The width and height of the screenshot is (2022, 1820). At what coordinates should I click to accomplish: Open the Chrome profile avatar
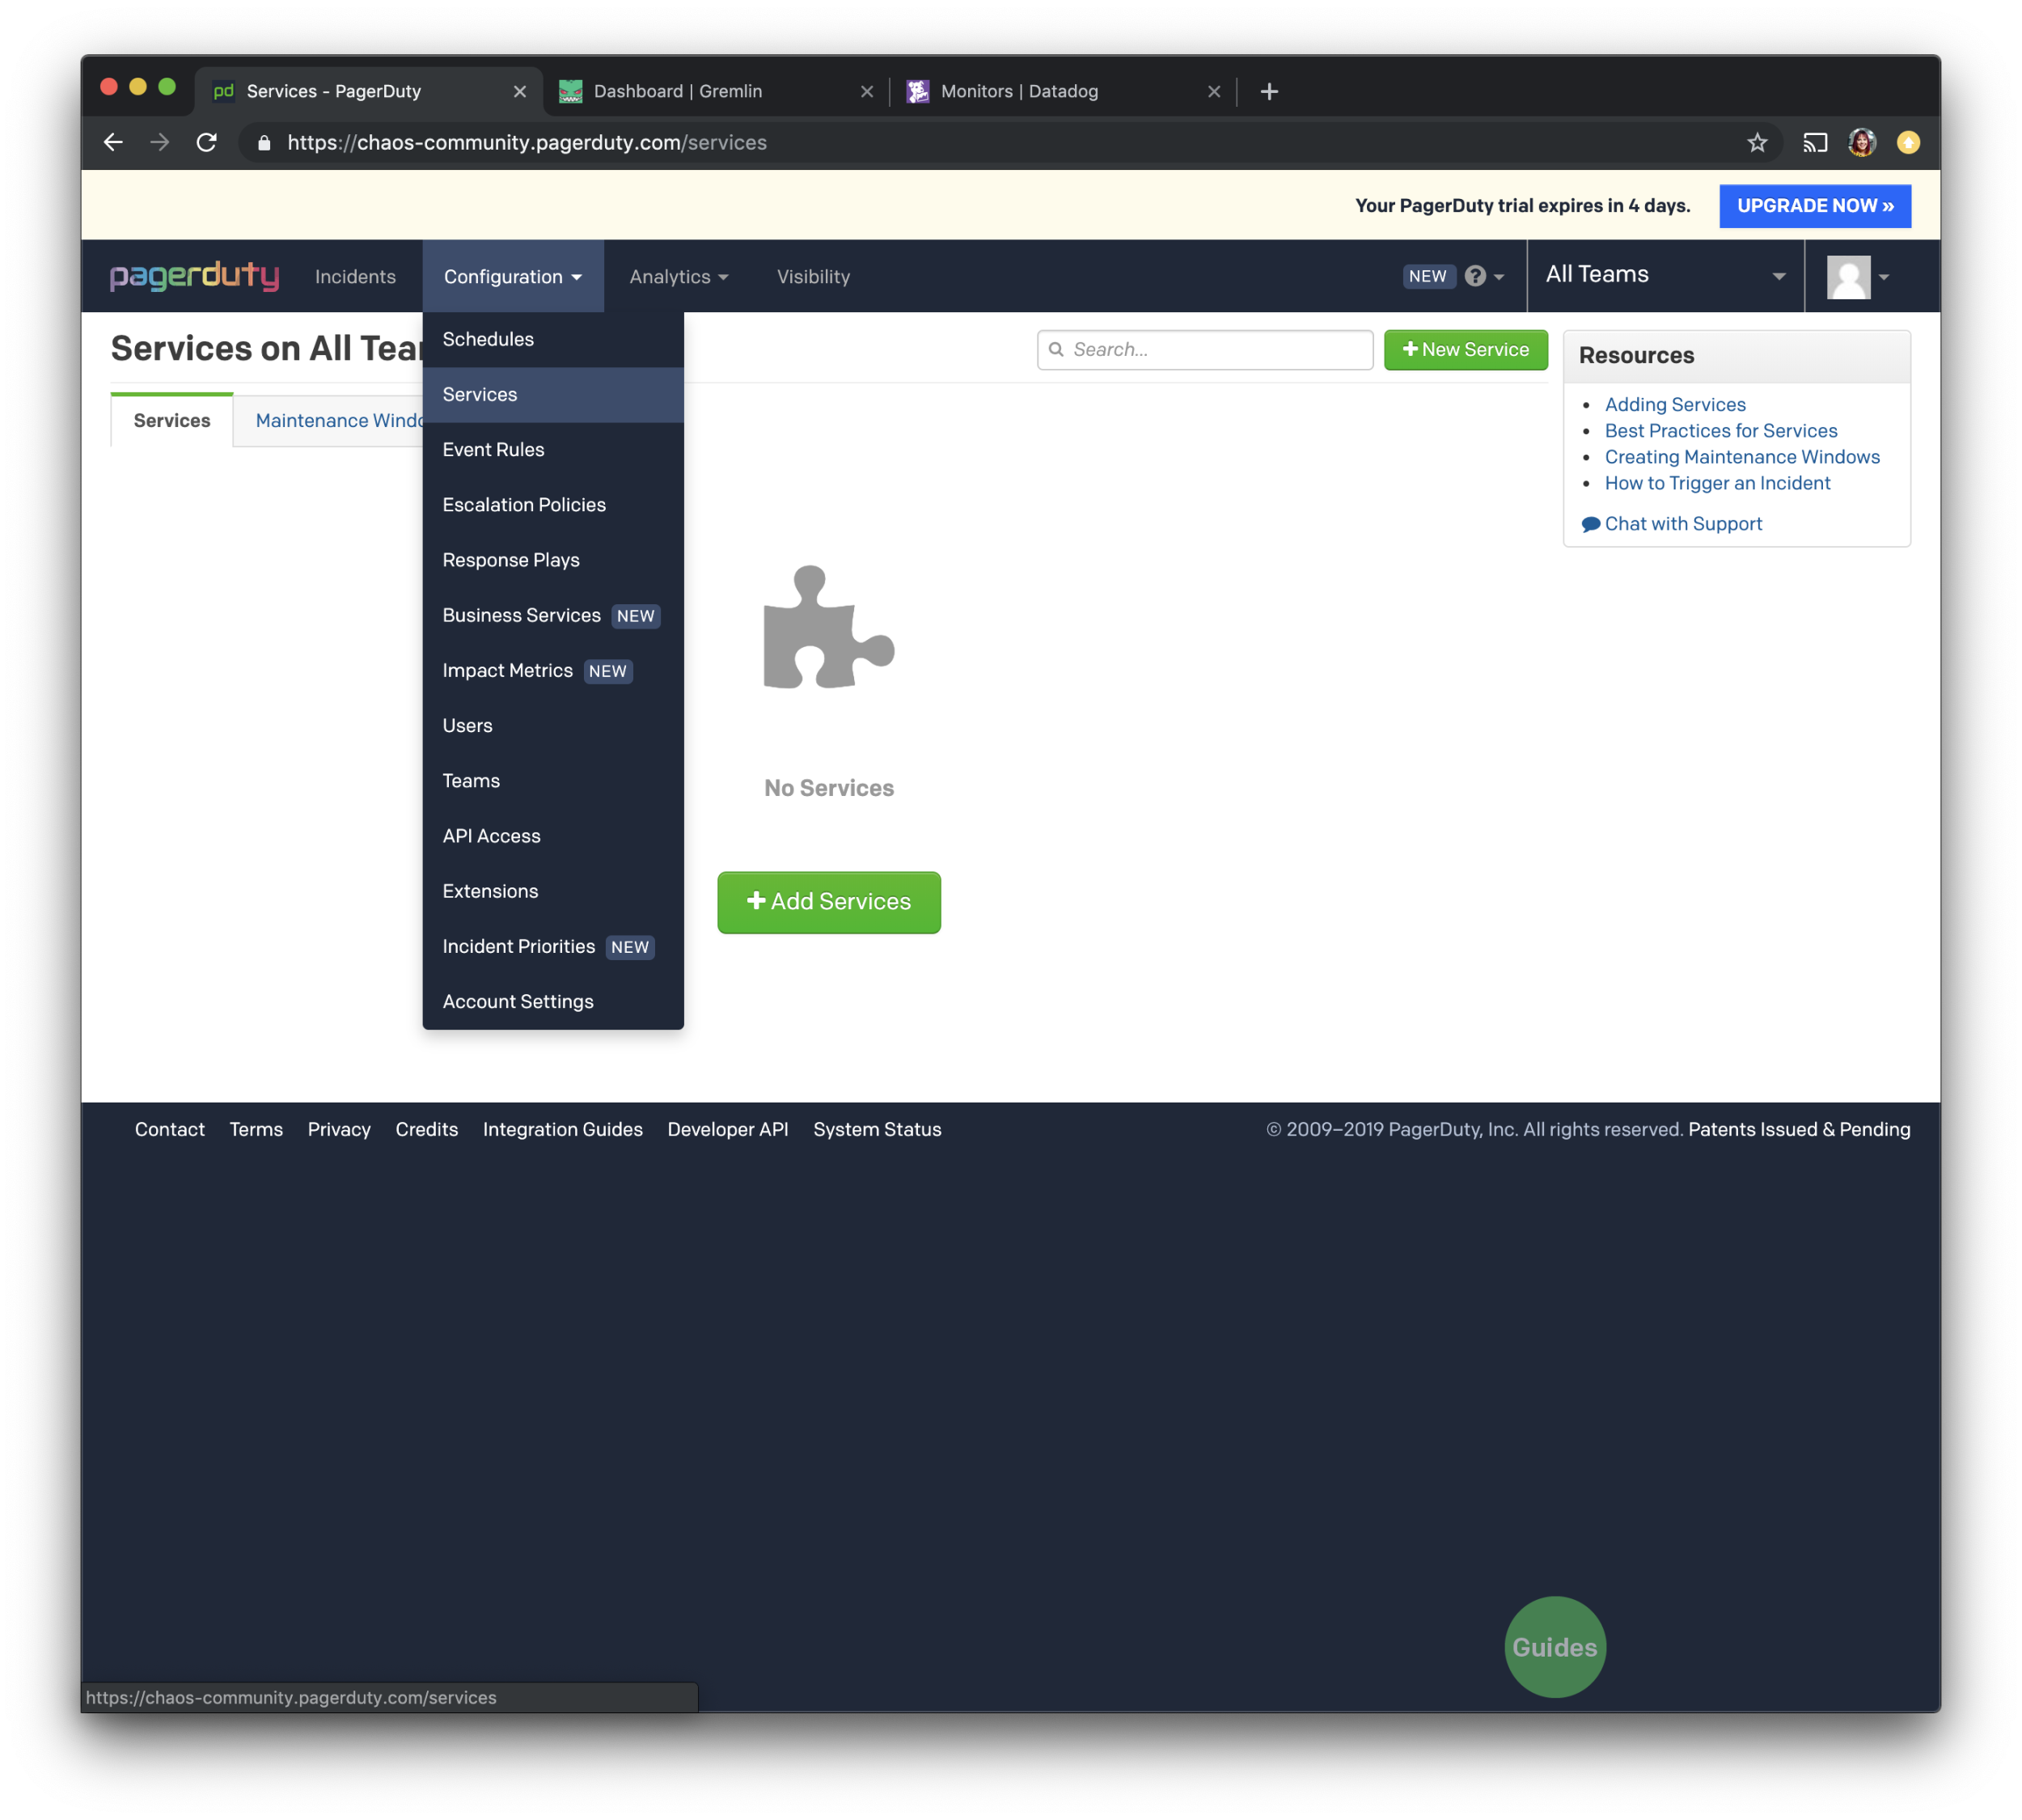[1861, 143]
